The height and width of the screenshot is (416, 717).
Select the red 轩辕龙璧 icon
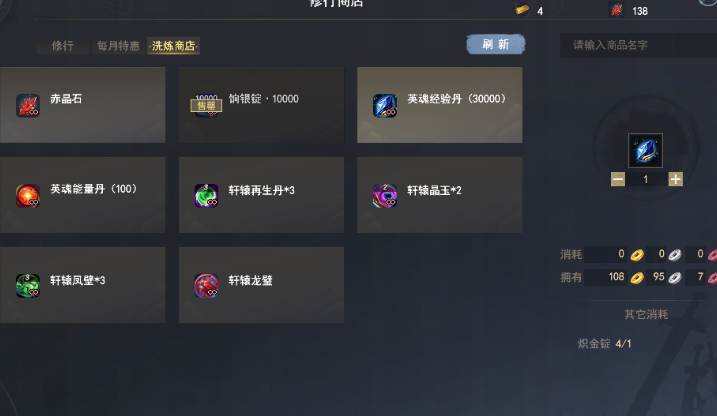click(206, 286)
